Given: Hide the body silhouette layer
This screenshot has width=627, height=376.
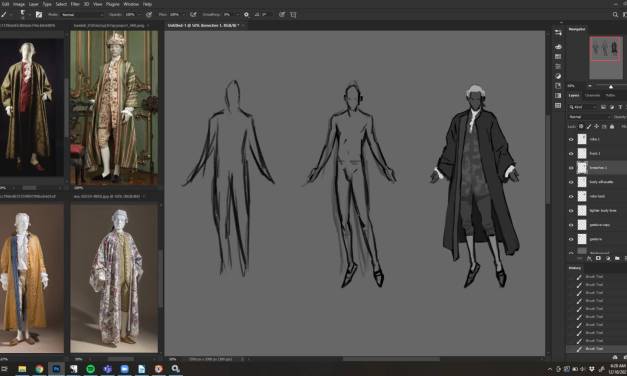Looking at the screenshot, I should coord(571,182).
